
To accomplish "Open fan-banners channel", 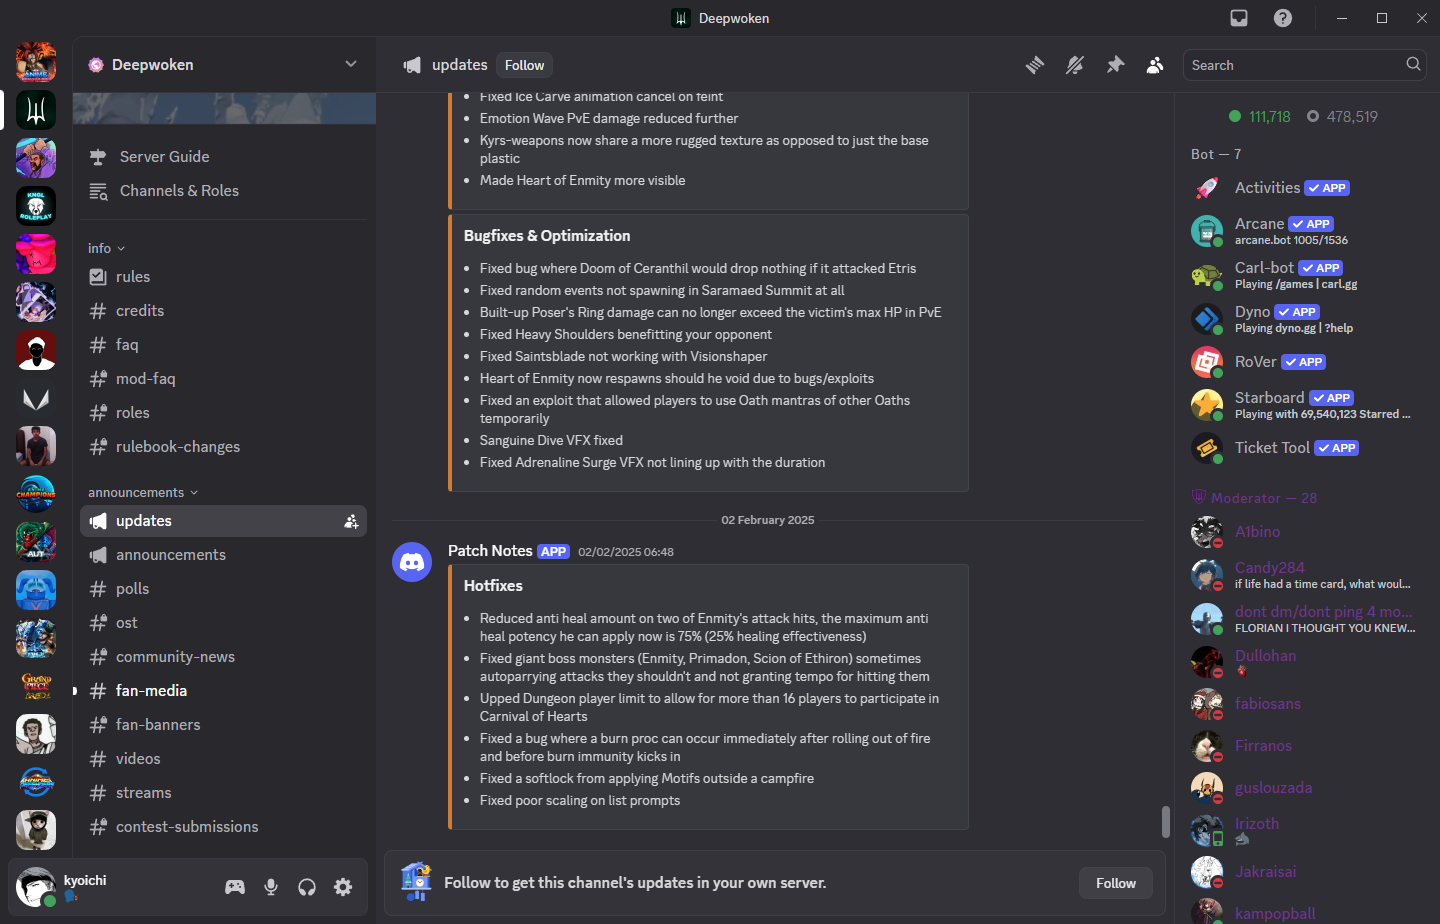I will tap(224, 725).
